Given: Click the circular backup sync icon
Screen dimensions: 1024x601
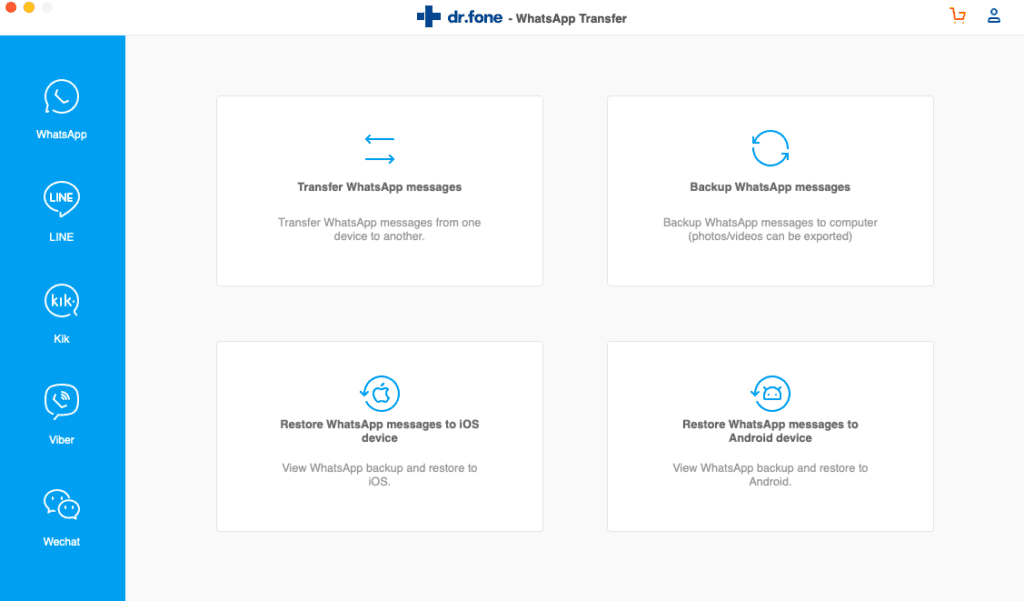Looking at the screenshot, I should [770, 148].
